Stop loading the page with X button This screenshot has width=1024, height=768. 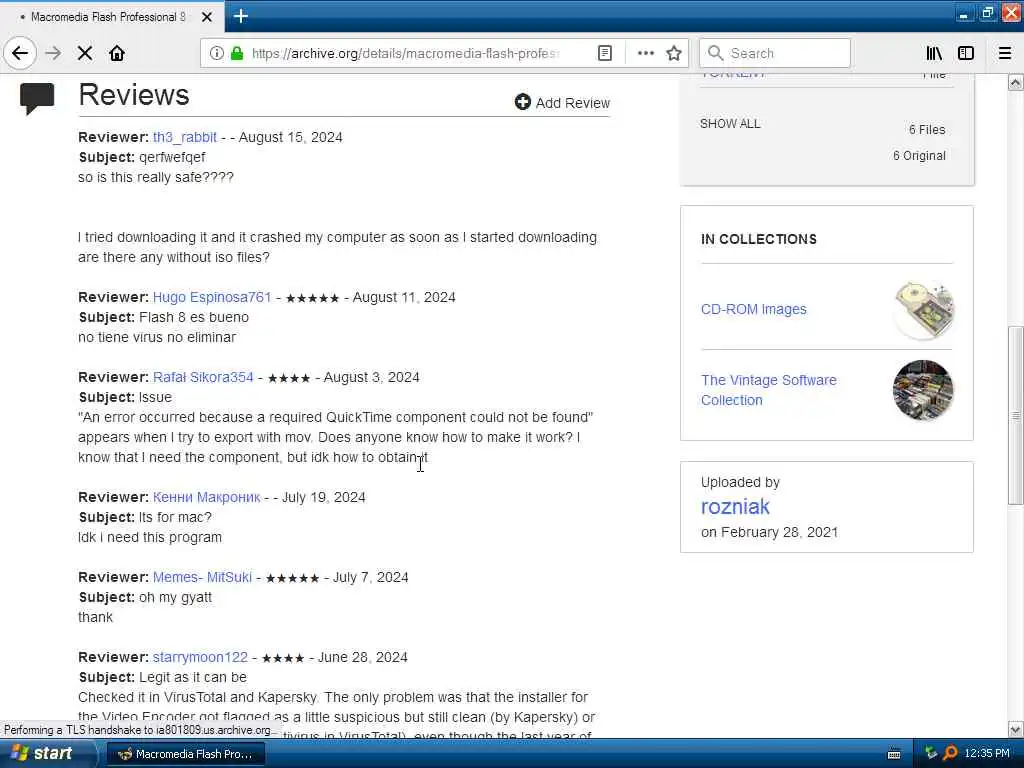point(85,53)
